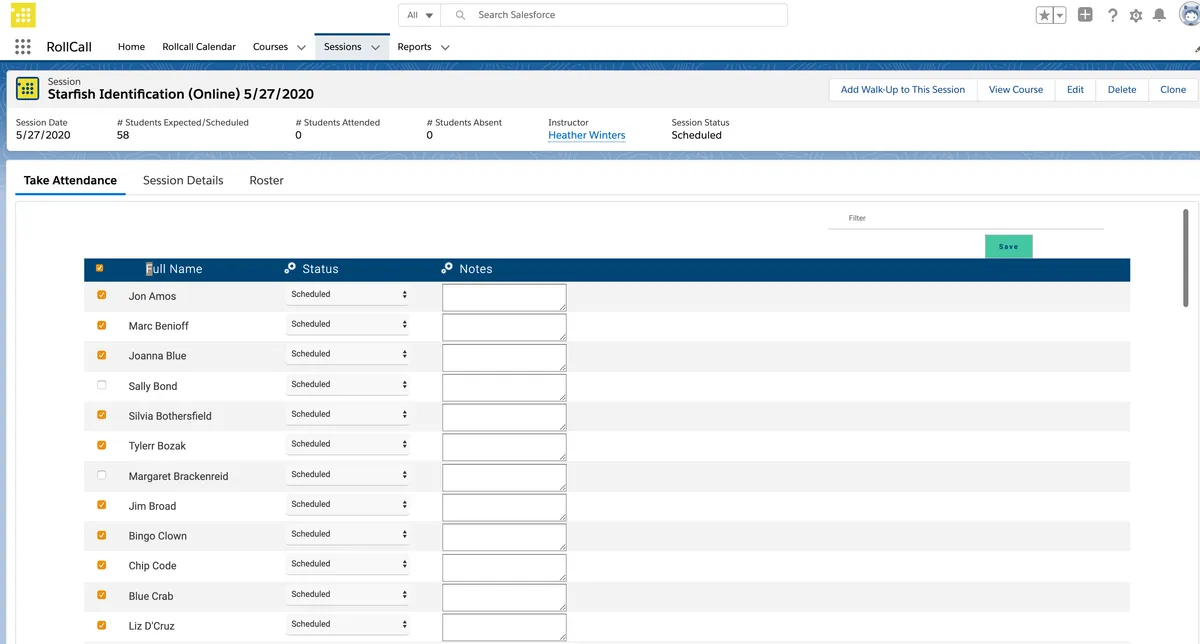The height and width of the screenshot is (644, 1200).
Task: Check the Margaret Brackenreid checkbox
Action: (102, 475)
